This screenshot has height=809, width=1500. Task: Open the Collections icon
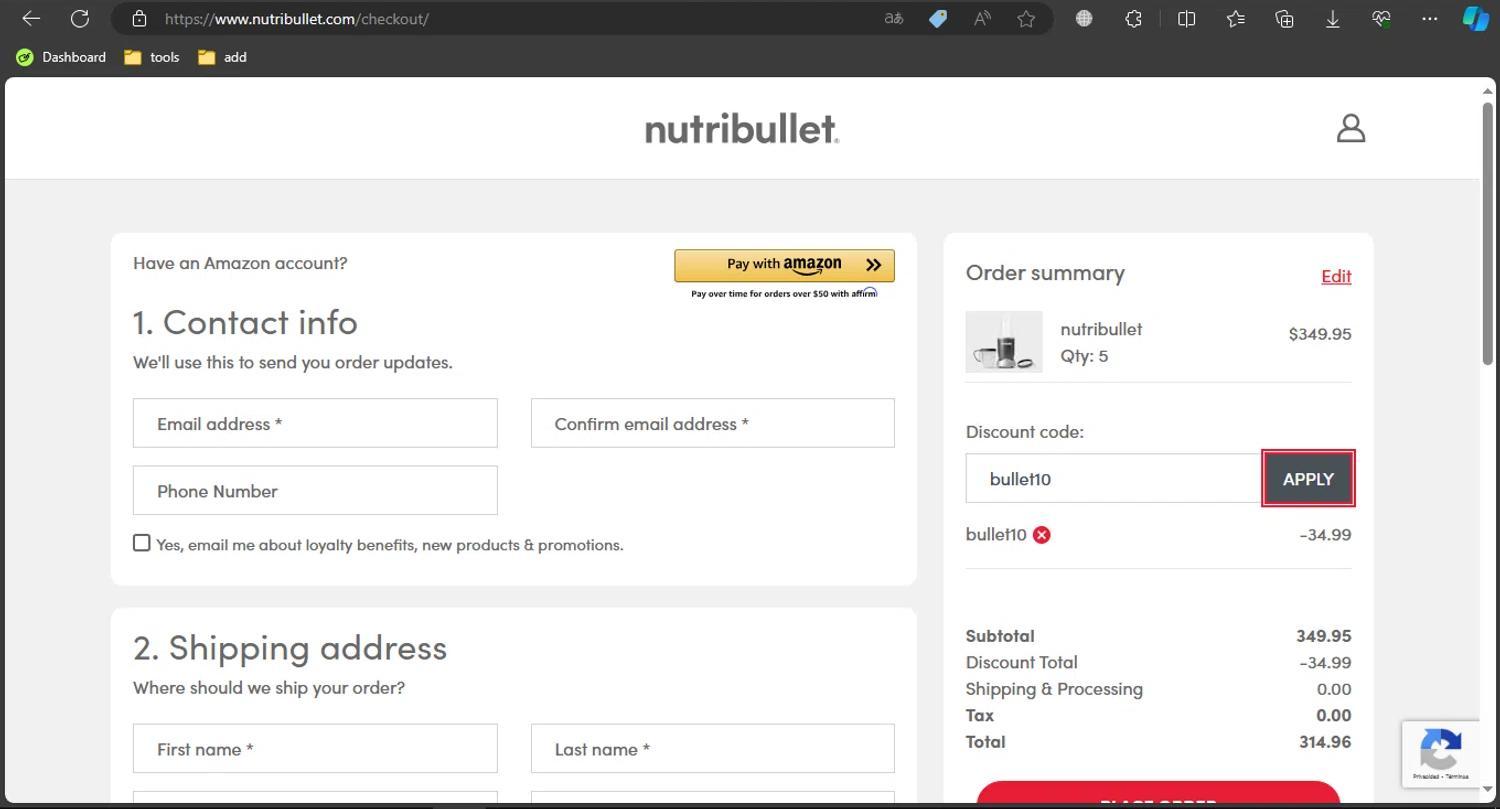1284,18
